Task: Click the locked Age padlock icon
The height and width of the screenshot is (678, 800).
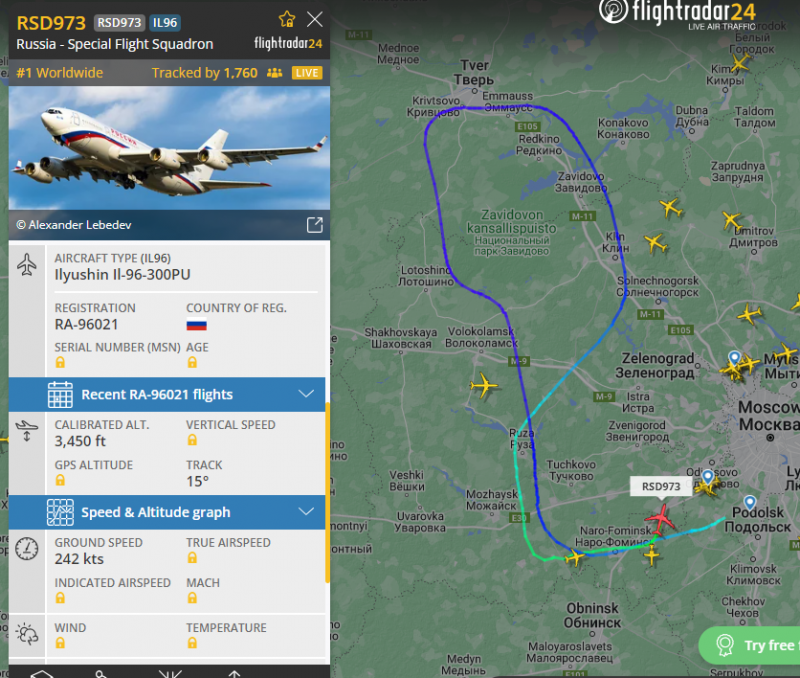Action: point(192,362)
